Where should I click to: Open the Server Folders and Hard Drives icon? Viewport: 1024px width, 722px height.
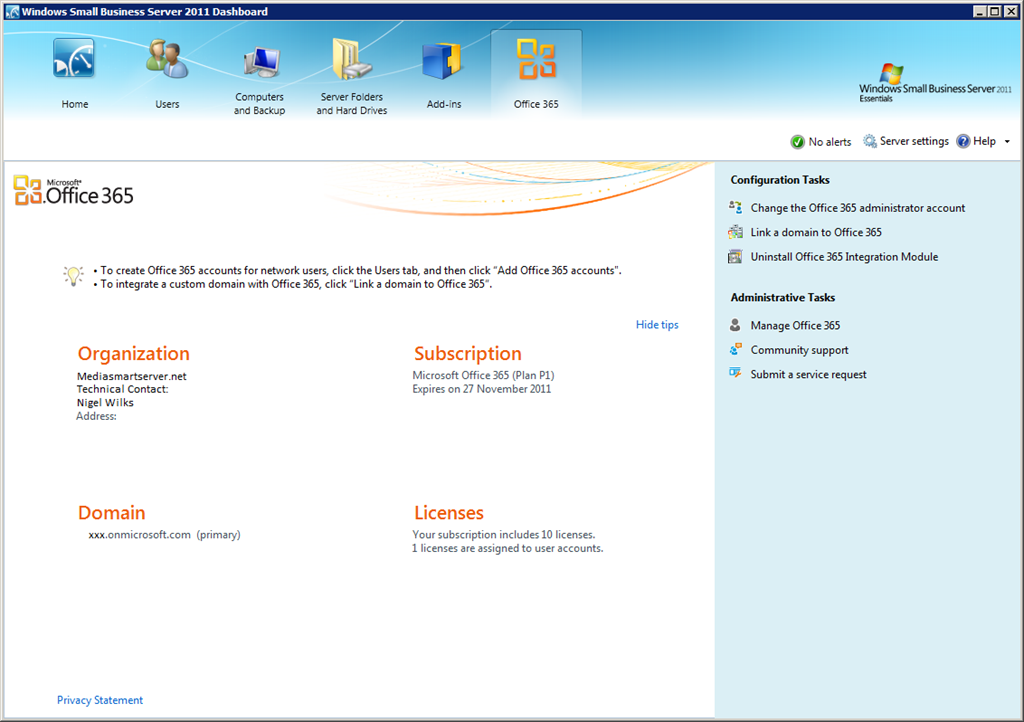point(352,59)
